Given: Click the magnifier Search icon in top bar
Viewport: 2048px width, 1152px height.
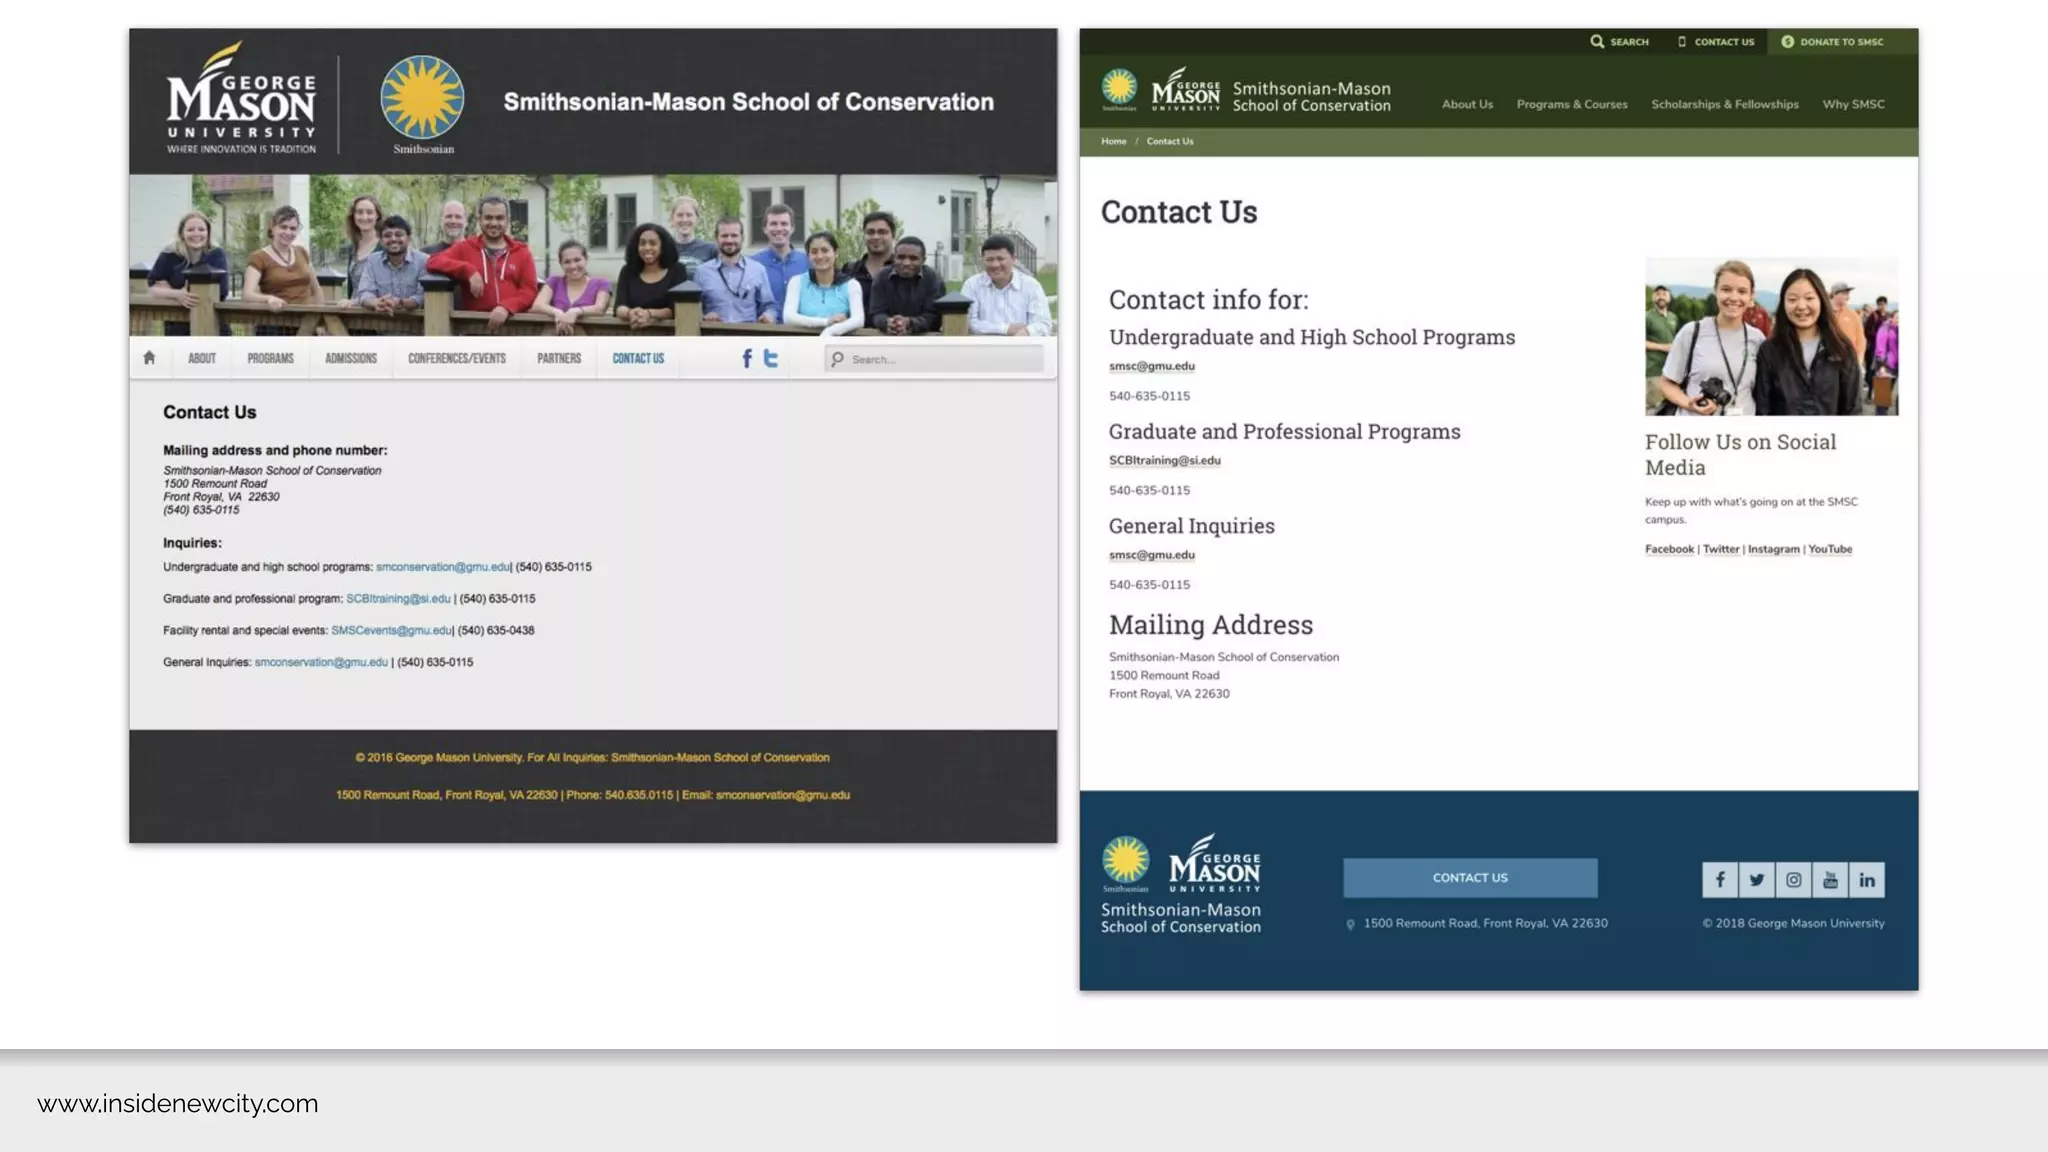Looking at the screenshot, I should [1598, 42].
